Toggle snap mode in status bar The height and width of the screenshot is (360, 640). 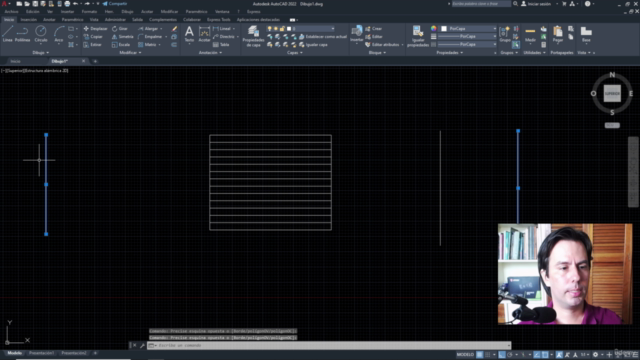(488, 355)
